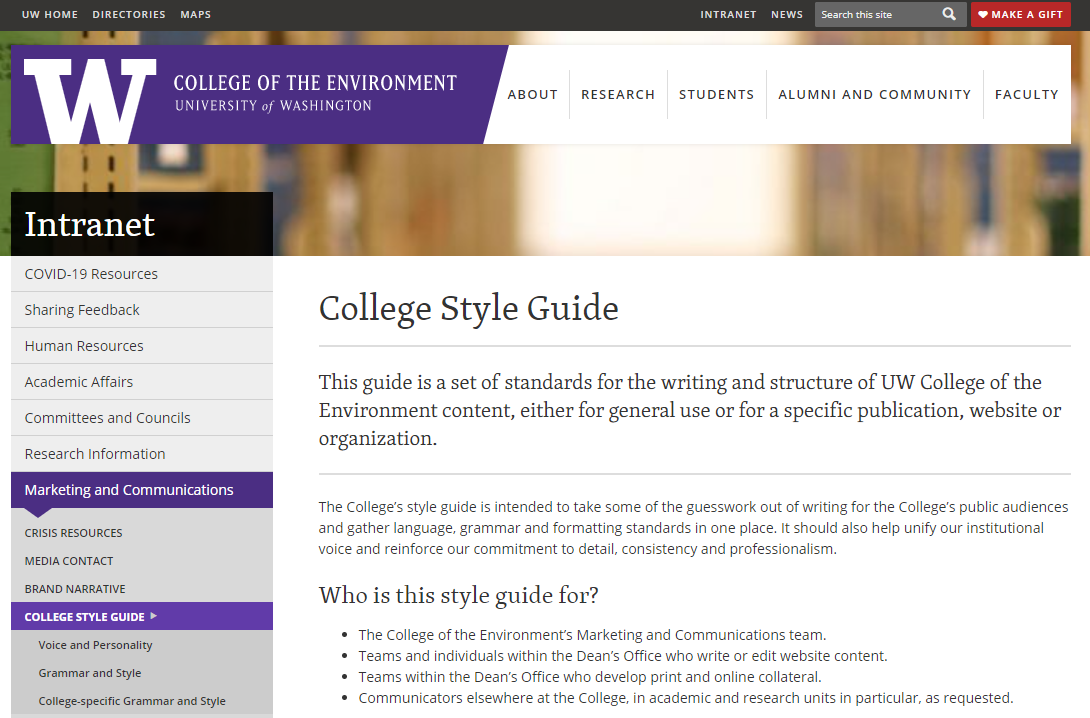Open Brand Narrative submenu item
The height and width of the screenshot is (718, 1090).
pyautogui.click(x=75, y=589)
